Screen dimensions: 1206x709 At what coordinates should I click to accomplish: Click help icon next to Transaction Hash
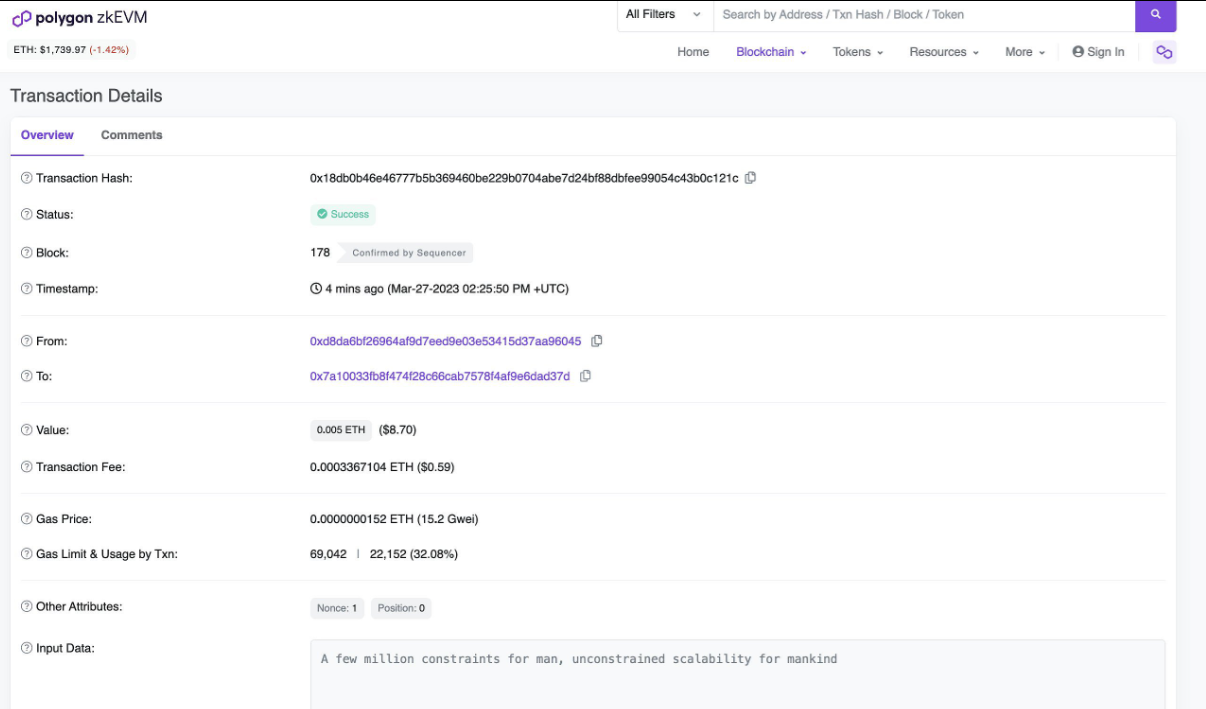(x=27, y=178)
